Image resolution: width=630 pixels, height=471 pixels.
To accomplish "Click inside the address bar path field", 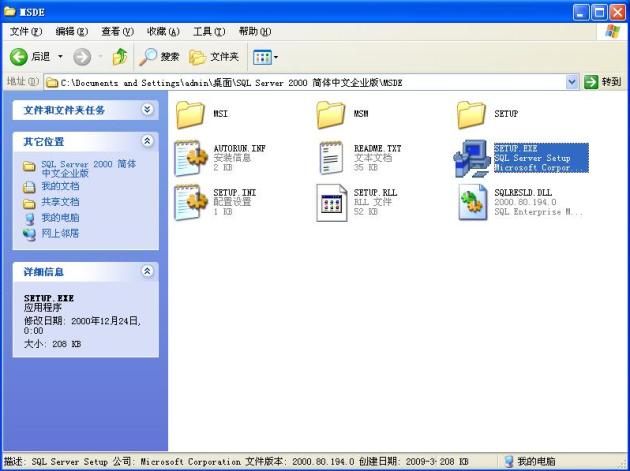I will [300, 82].
